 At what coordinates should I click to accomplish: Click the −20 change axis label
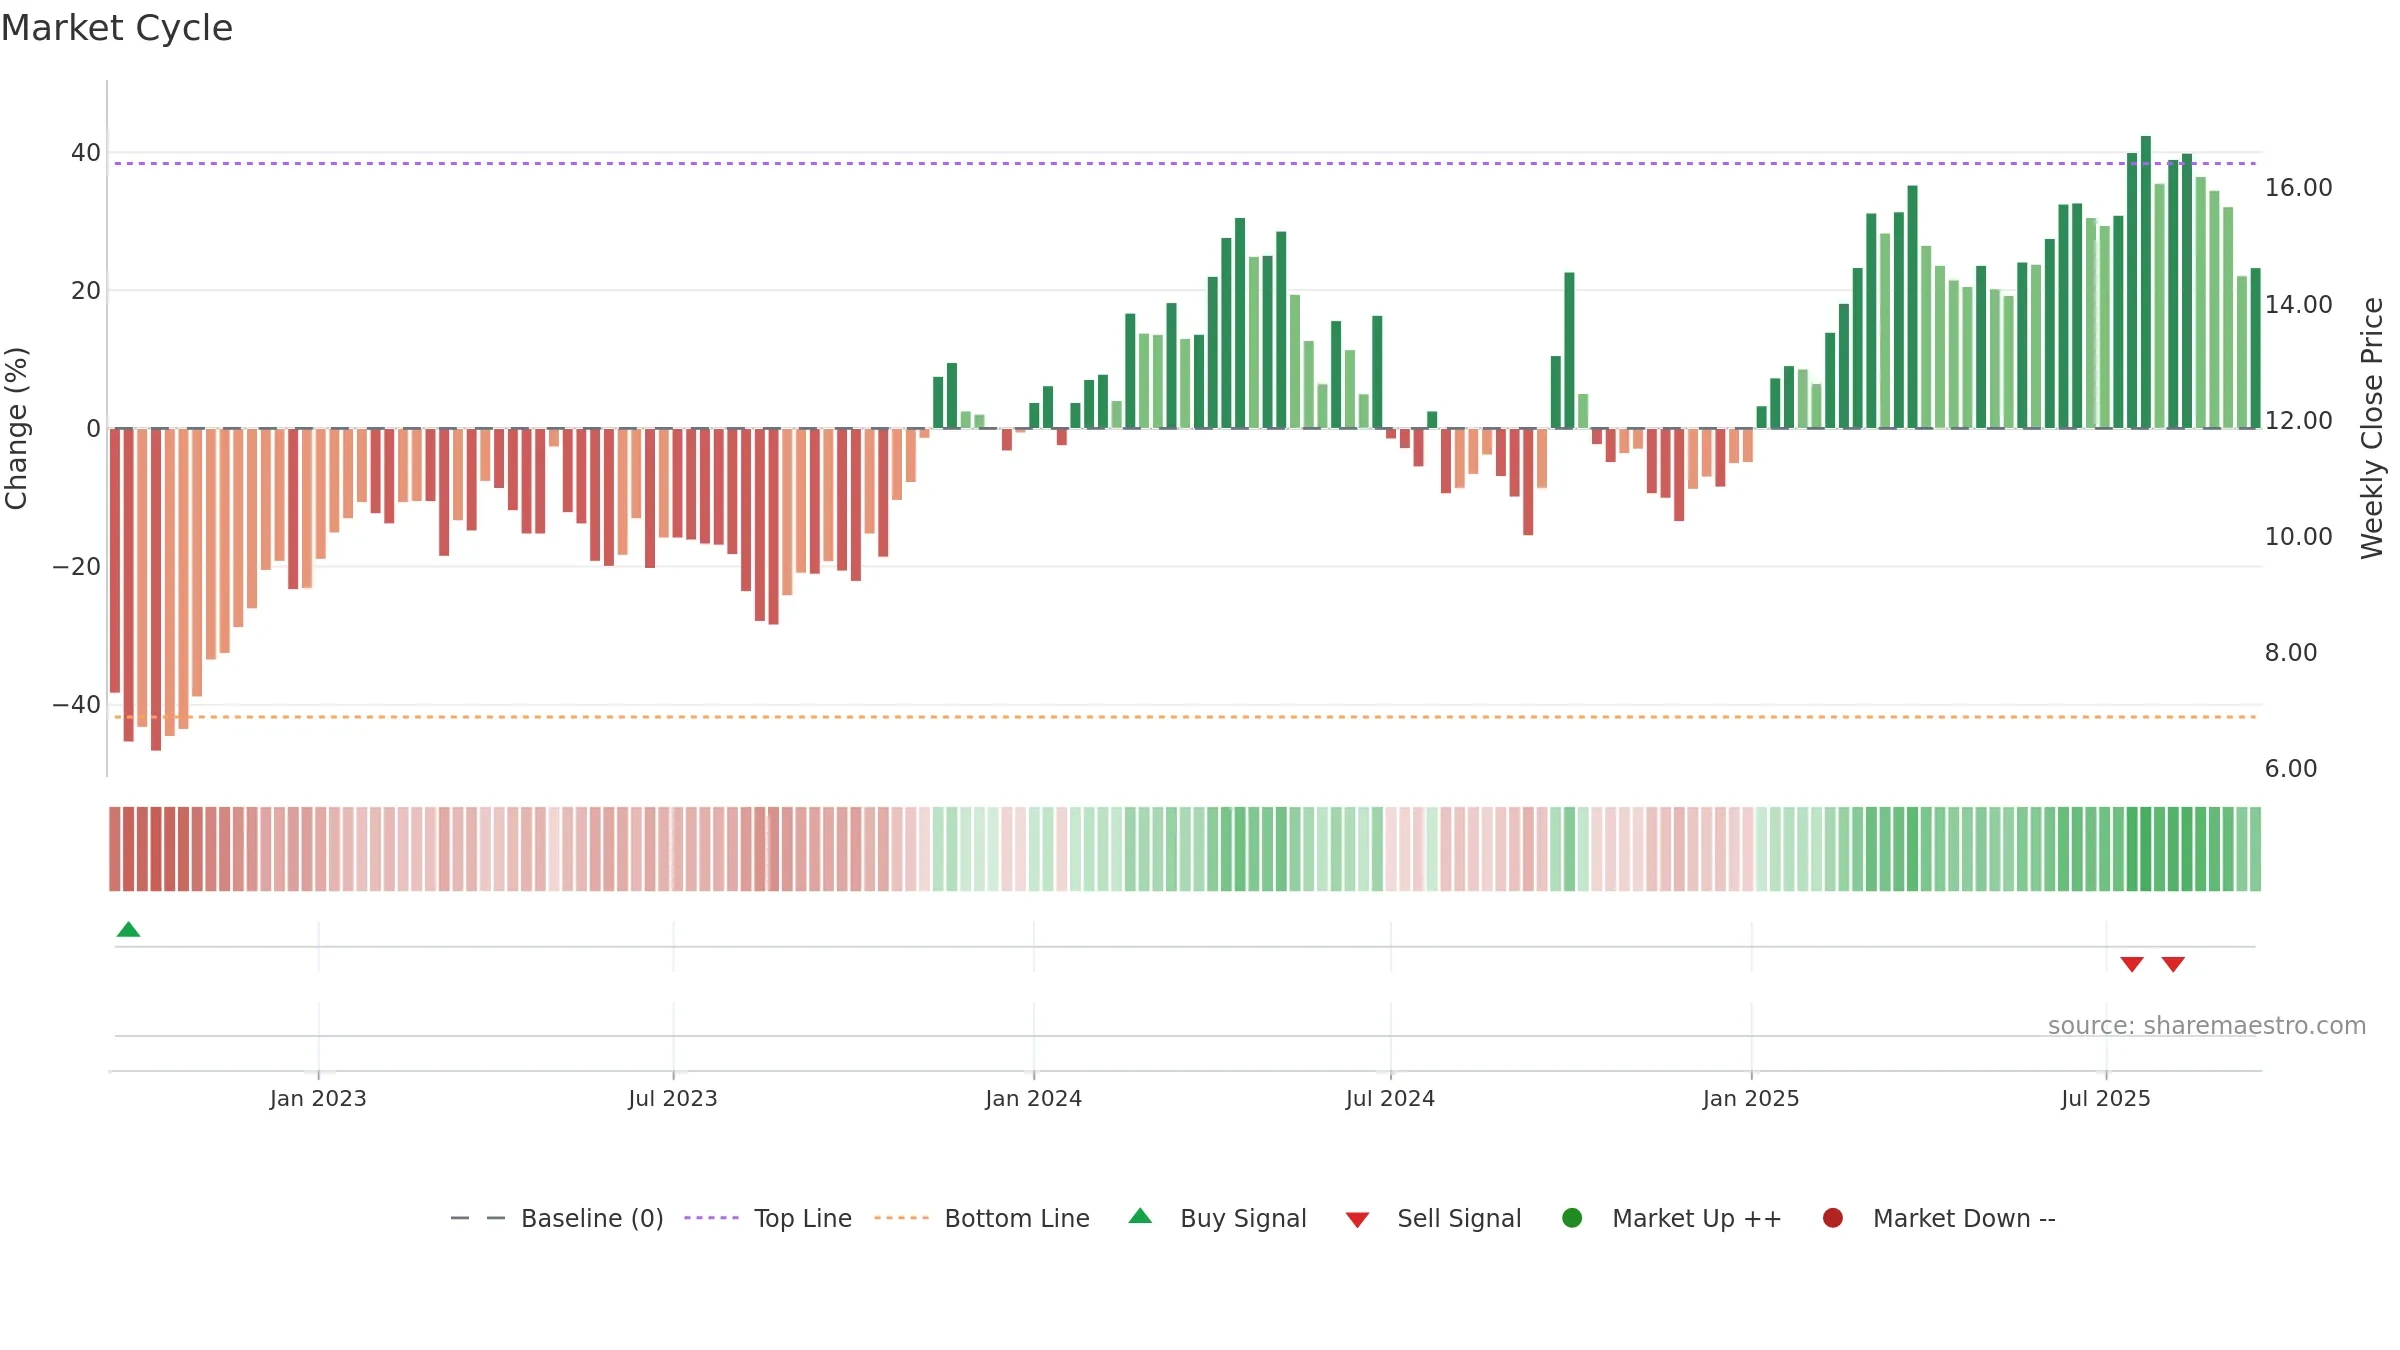click(77, 567)
